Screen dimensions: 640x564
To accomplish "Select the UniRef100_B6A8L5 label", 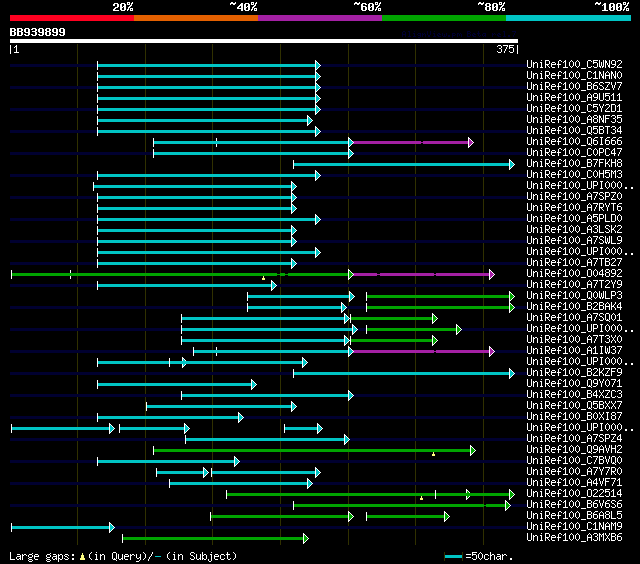I will pos(574,516).
